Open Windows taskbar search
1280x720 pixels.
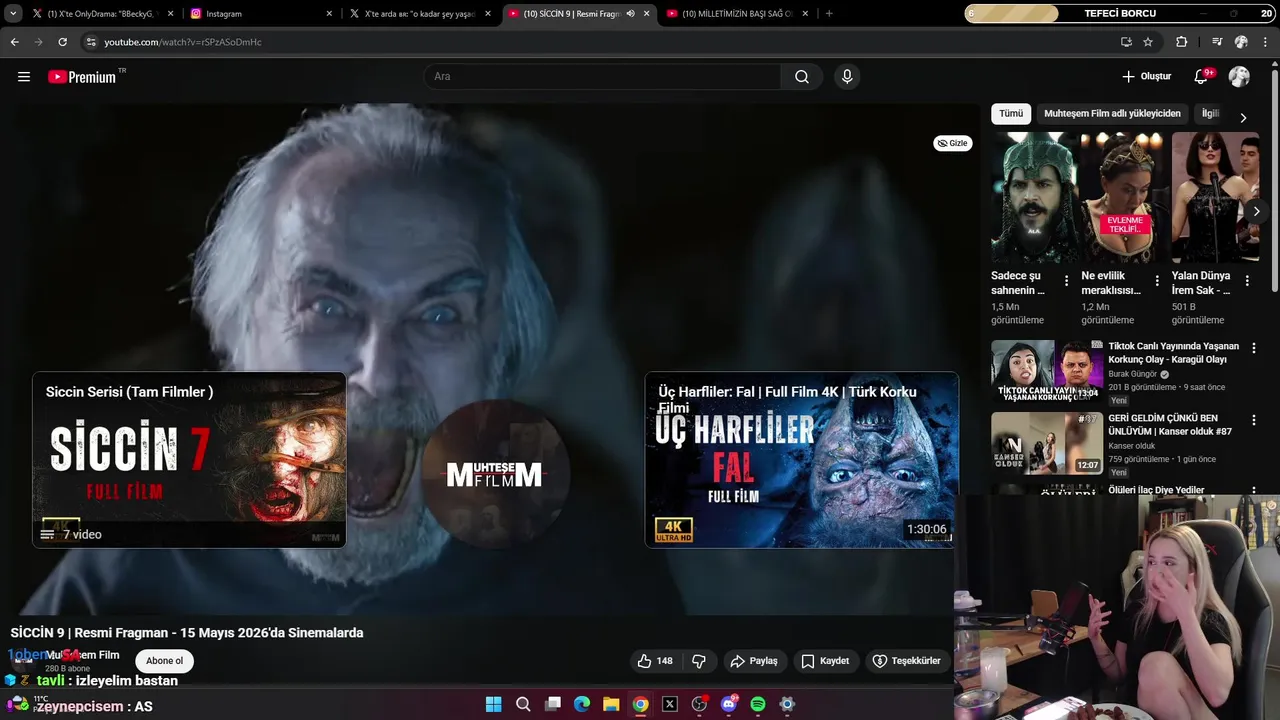pyautogui.click(x=523, y=704)
